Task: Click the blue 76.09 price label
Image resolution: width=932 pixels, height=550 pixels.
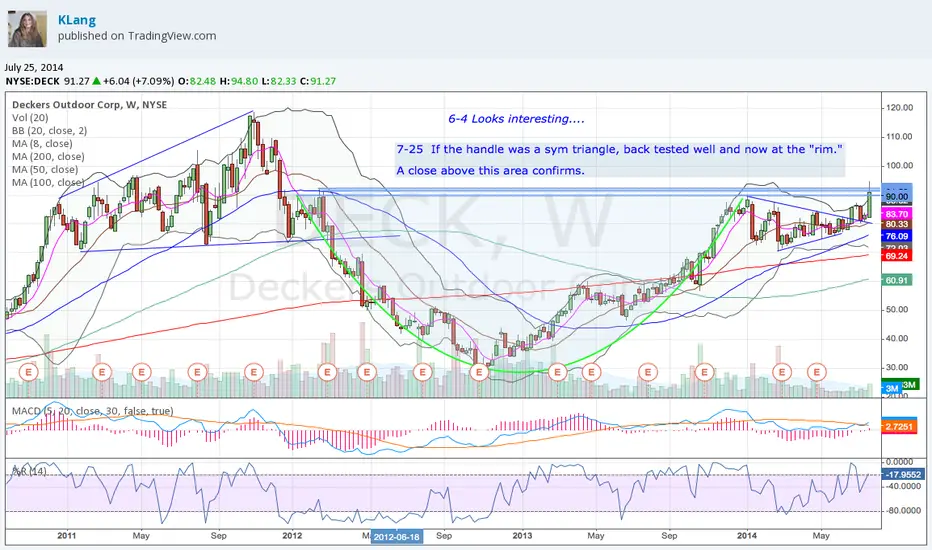Action: point(896,236)
